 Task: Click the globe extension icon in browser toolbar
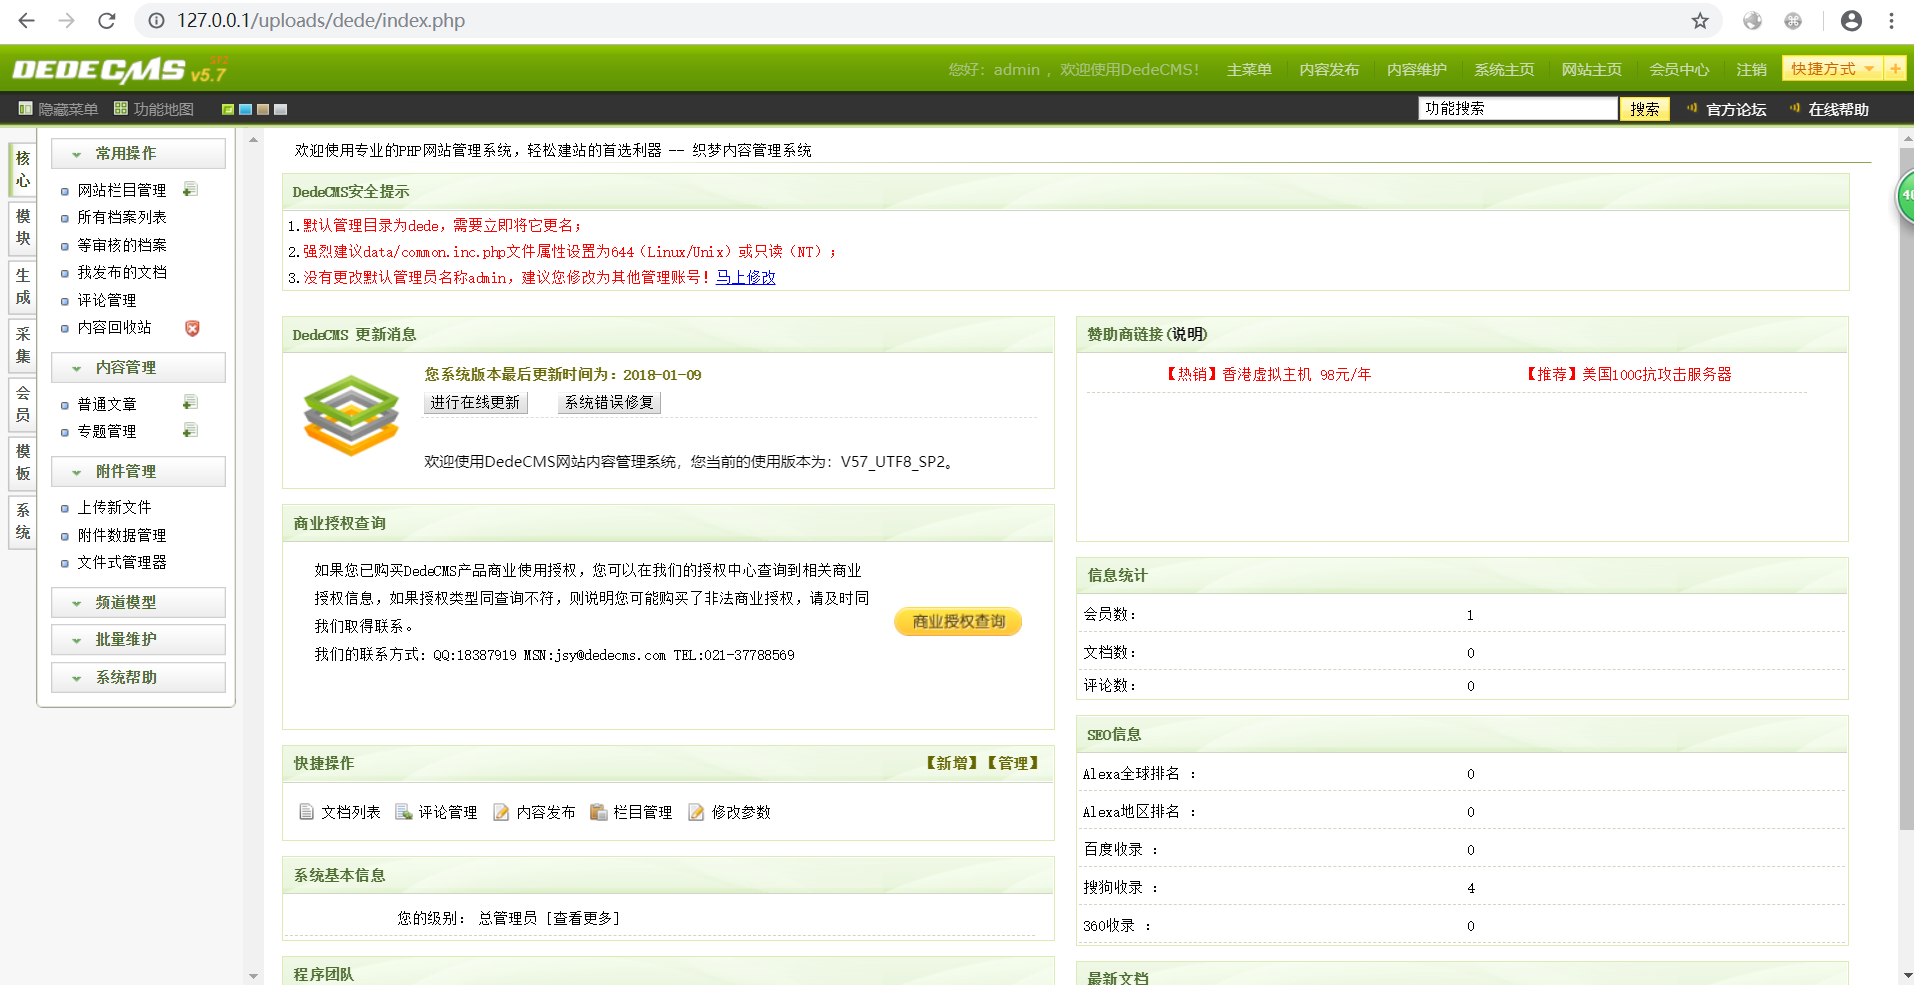(1752, 20)
